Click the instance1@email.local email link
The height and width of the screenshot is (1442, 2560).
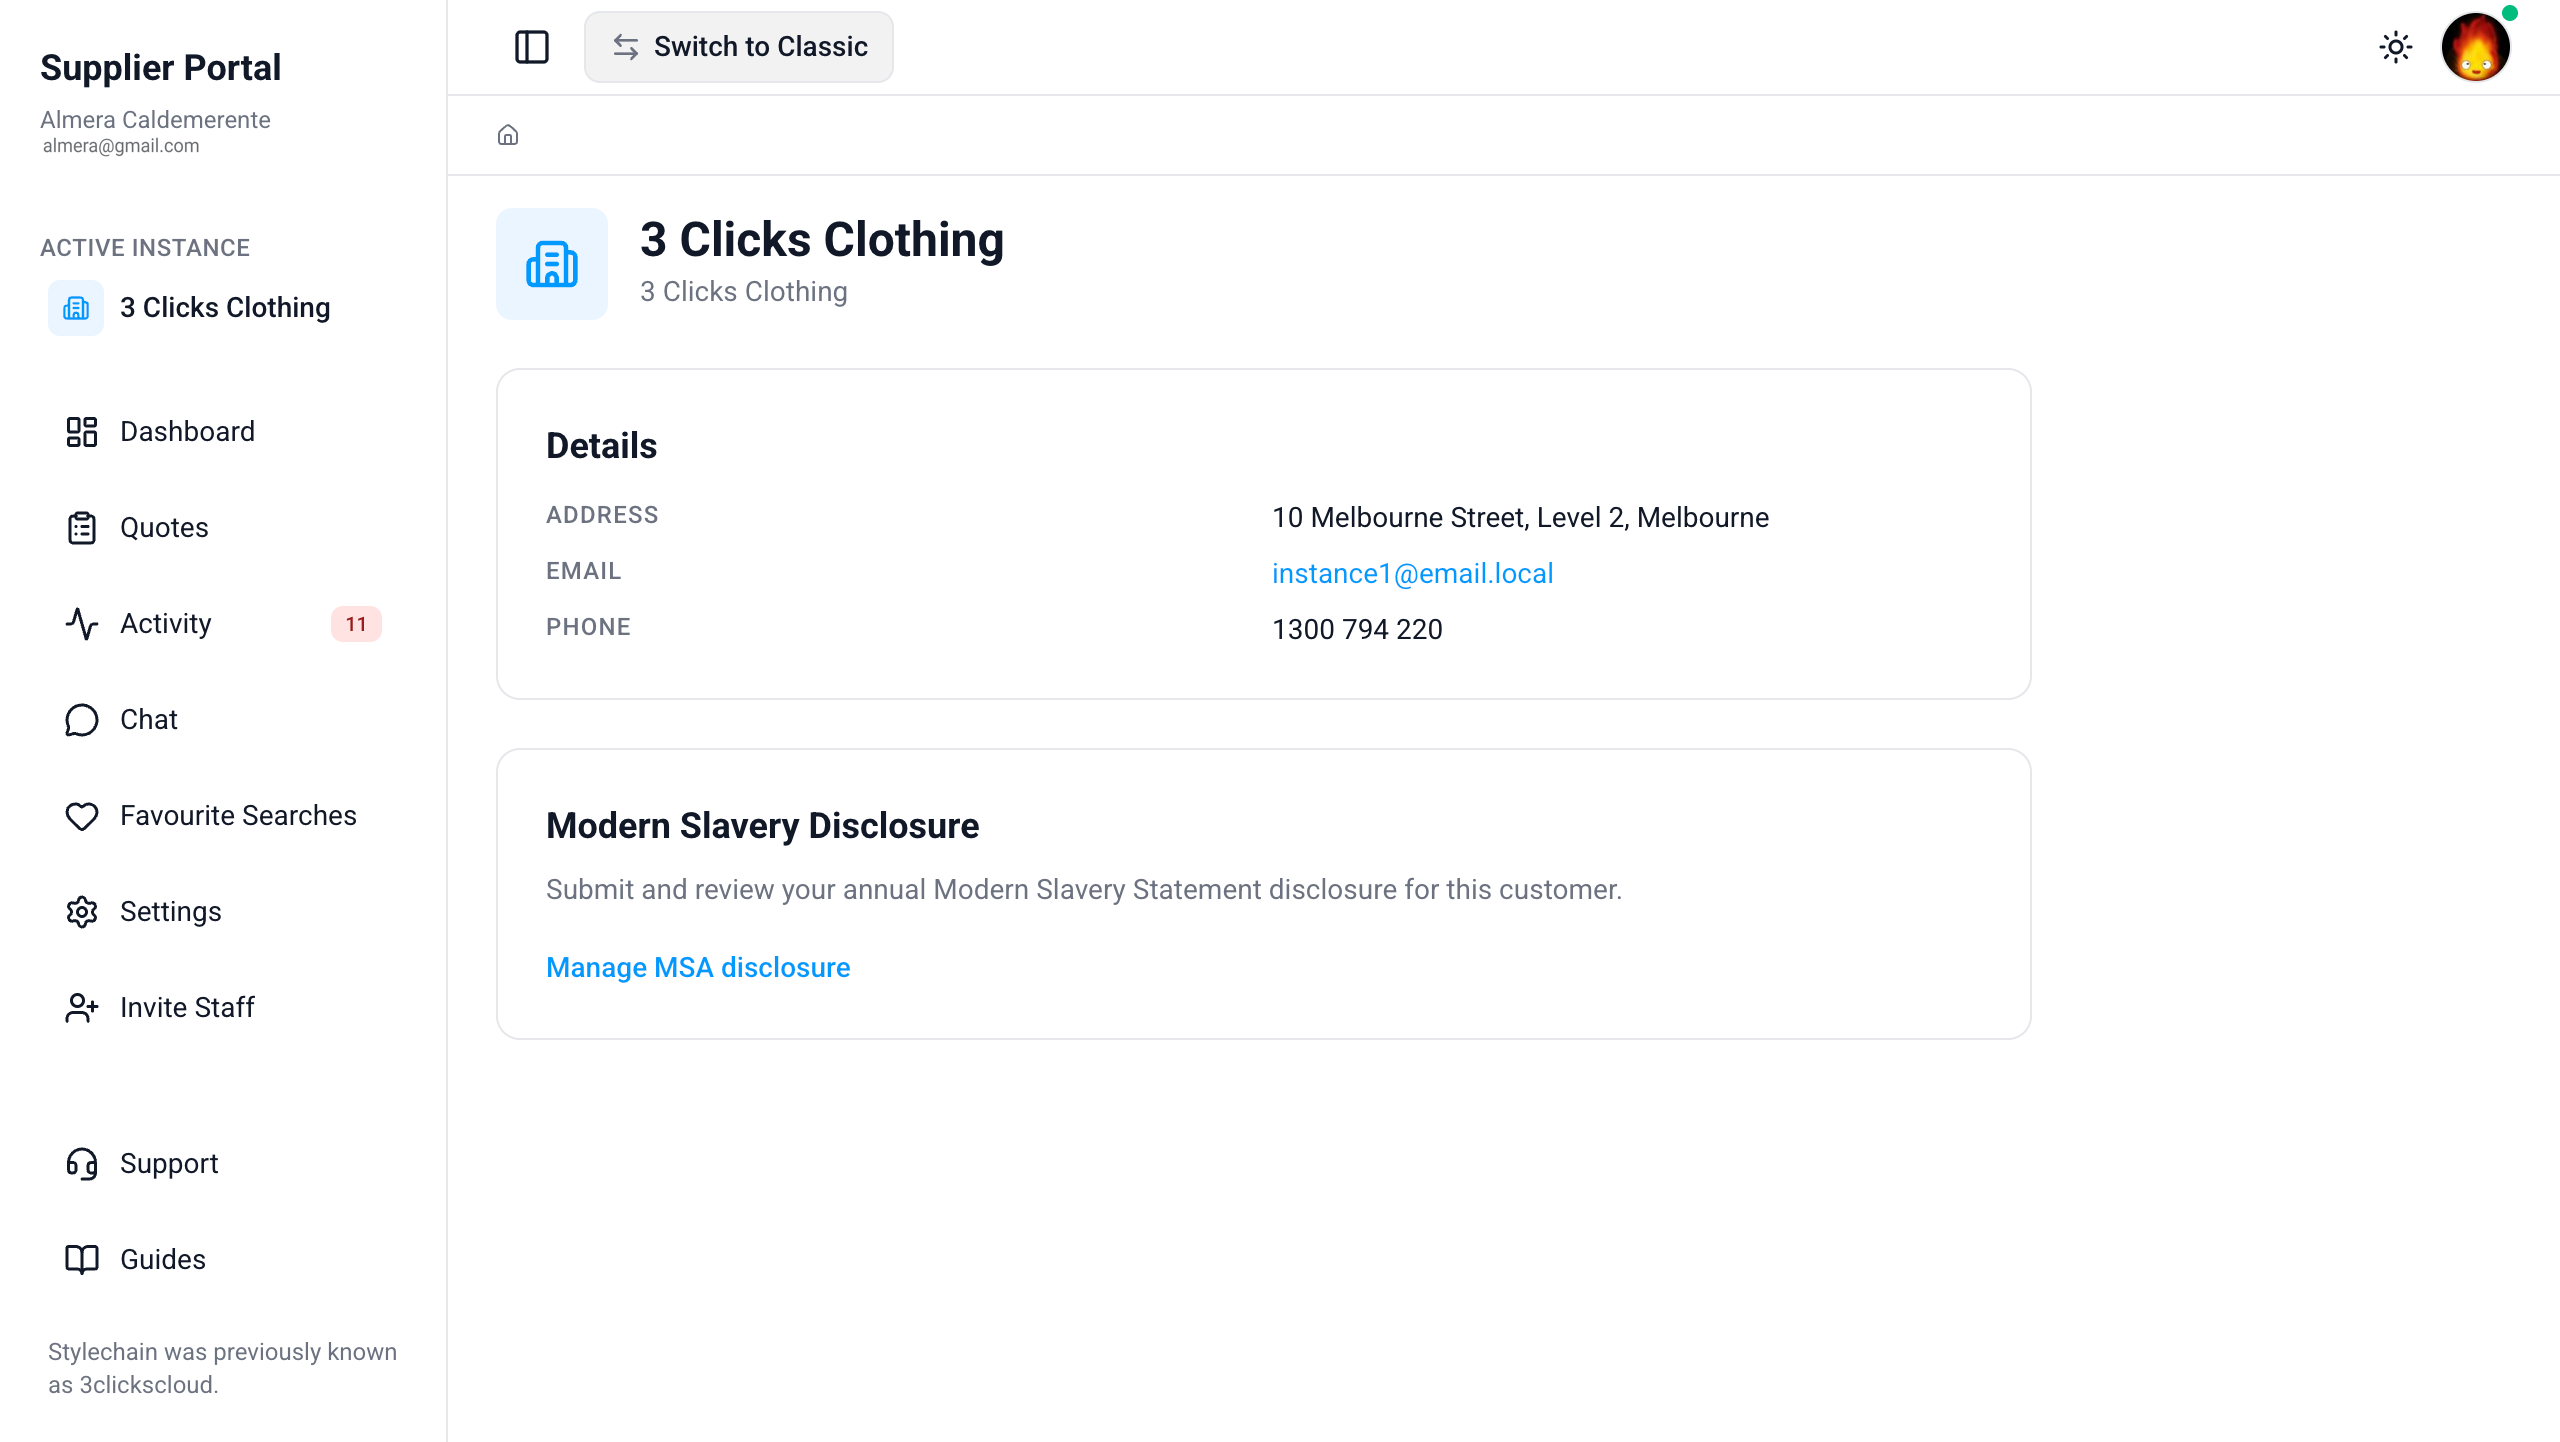[1412, 574]
